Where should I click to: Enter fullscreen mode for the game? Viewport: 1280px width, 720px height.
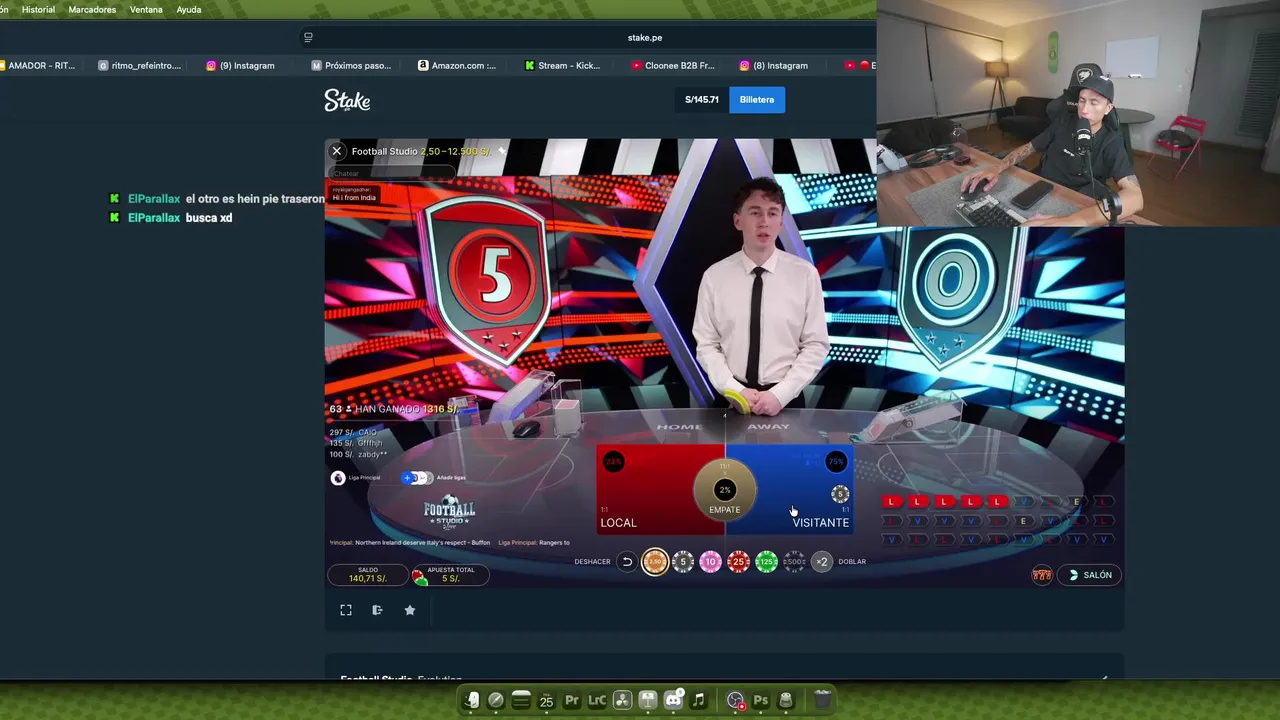click(x=346, y=610)
